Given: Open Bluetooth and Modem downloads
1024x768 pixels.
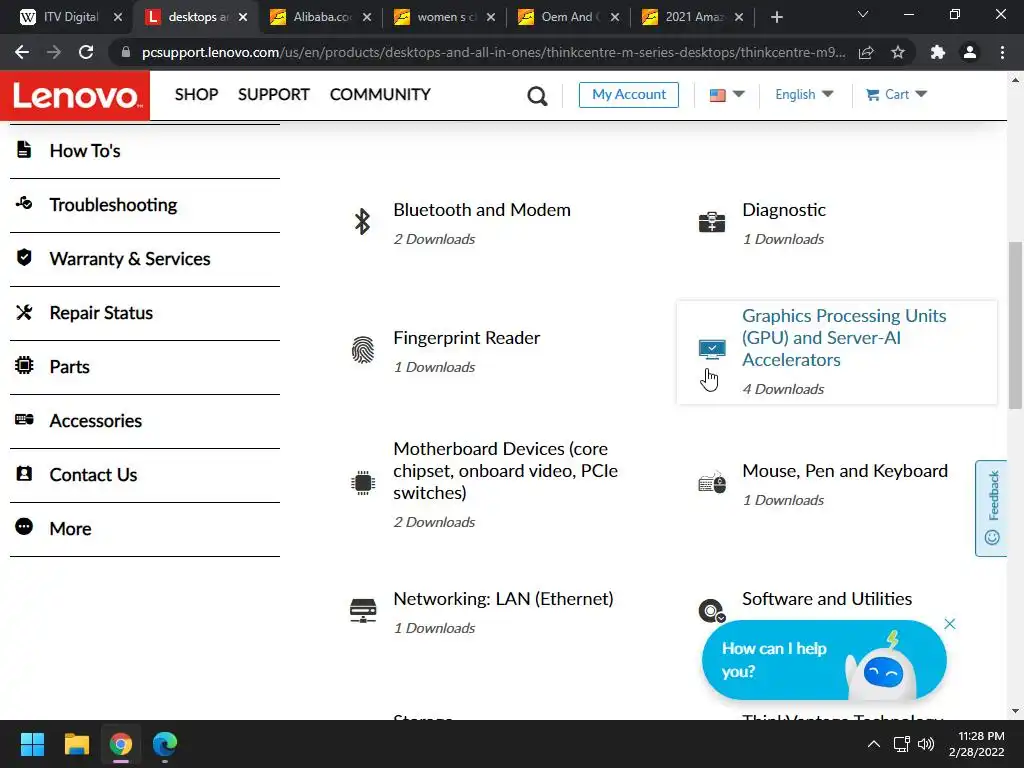Looking at the screenshot, I should point(482,210).
